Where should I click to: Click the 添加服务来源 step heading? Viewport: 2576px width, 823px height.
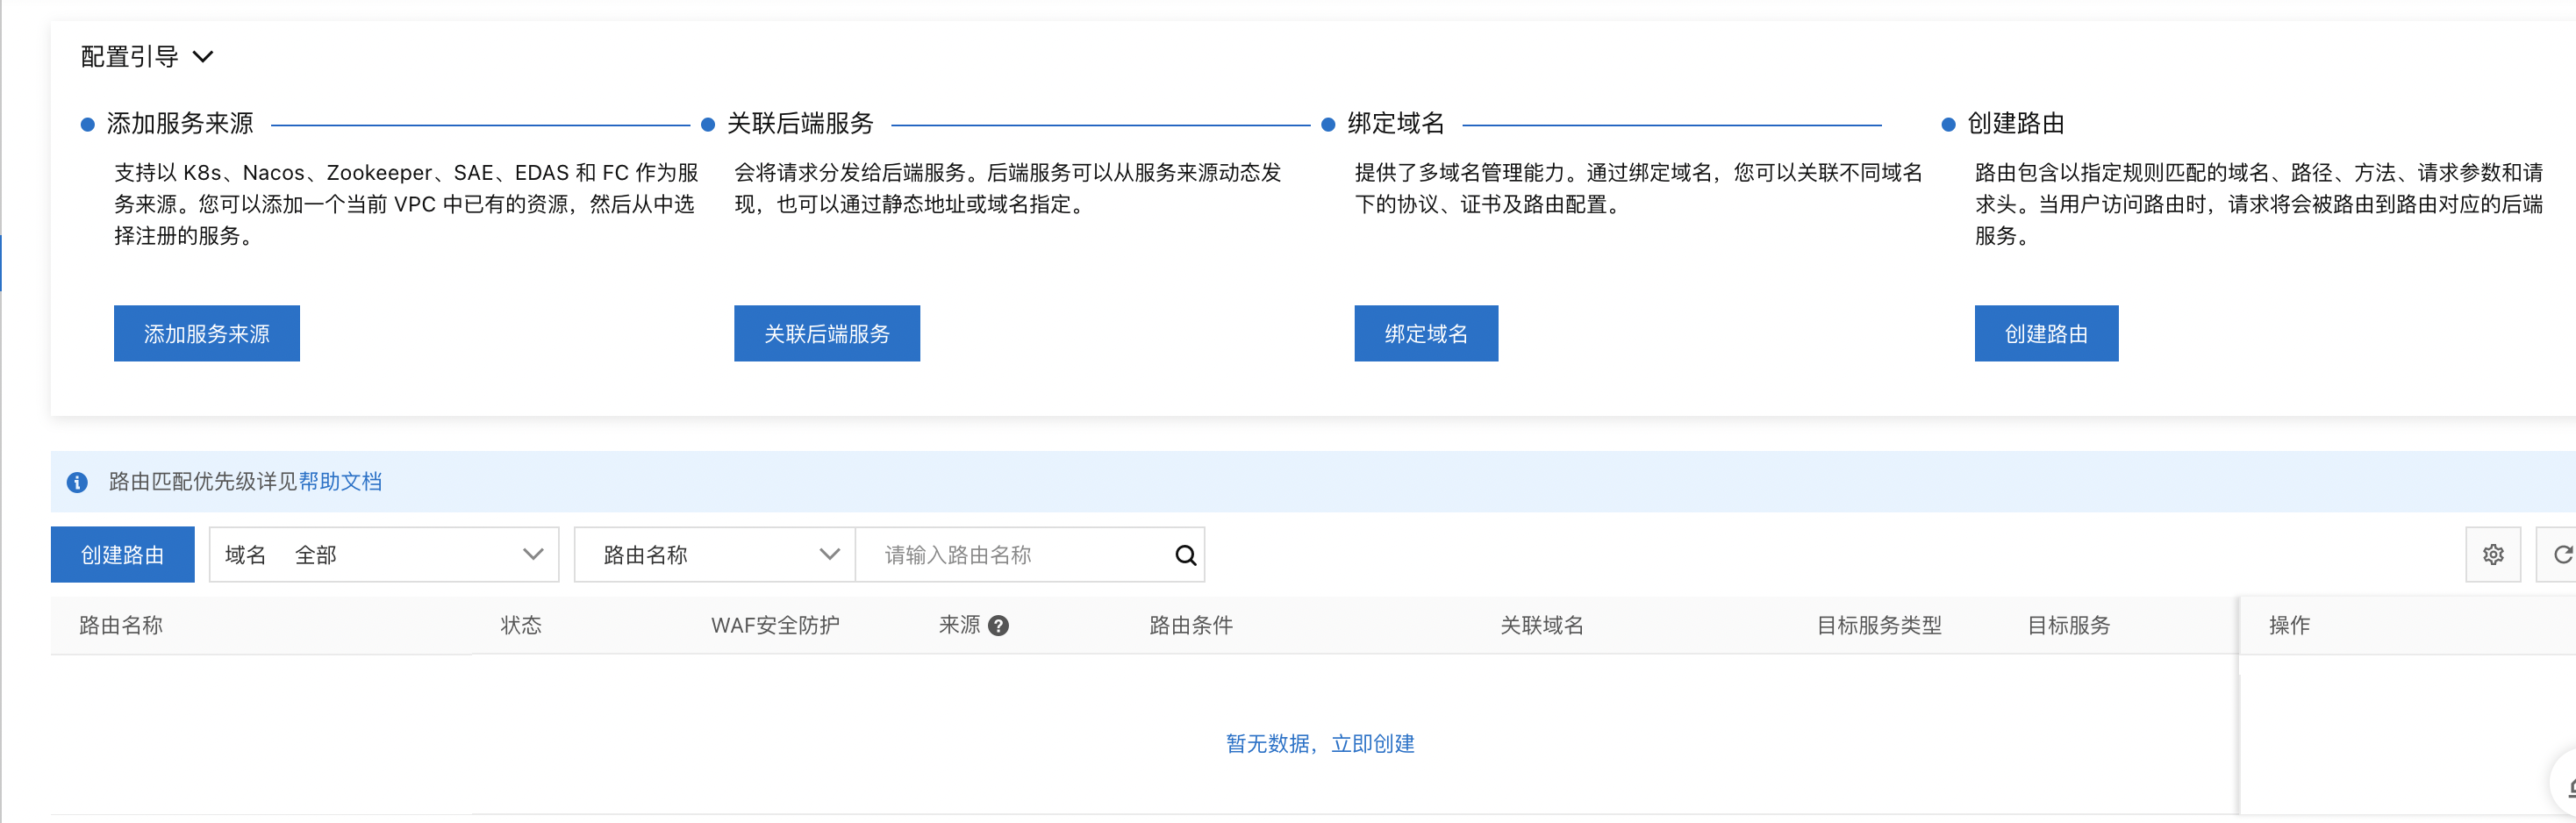click(180, 124)
